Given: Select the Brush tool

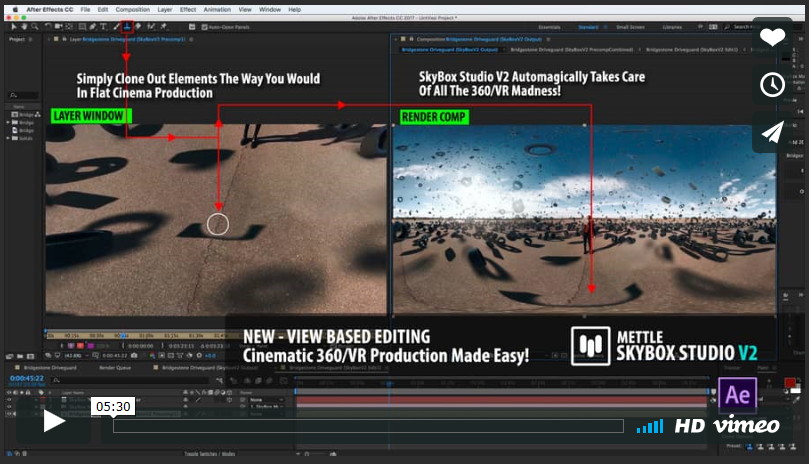Looking at the screenshot, I should [x=117, y=26].
